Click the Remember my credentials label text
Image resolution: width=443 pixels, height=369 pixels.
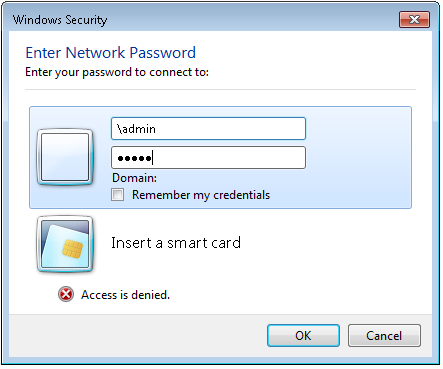201,195
